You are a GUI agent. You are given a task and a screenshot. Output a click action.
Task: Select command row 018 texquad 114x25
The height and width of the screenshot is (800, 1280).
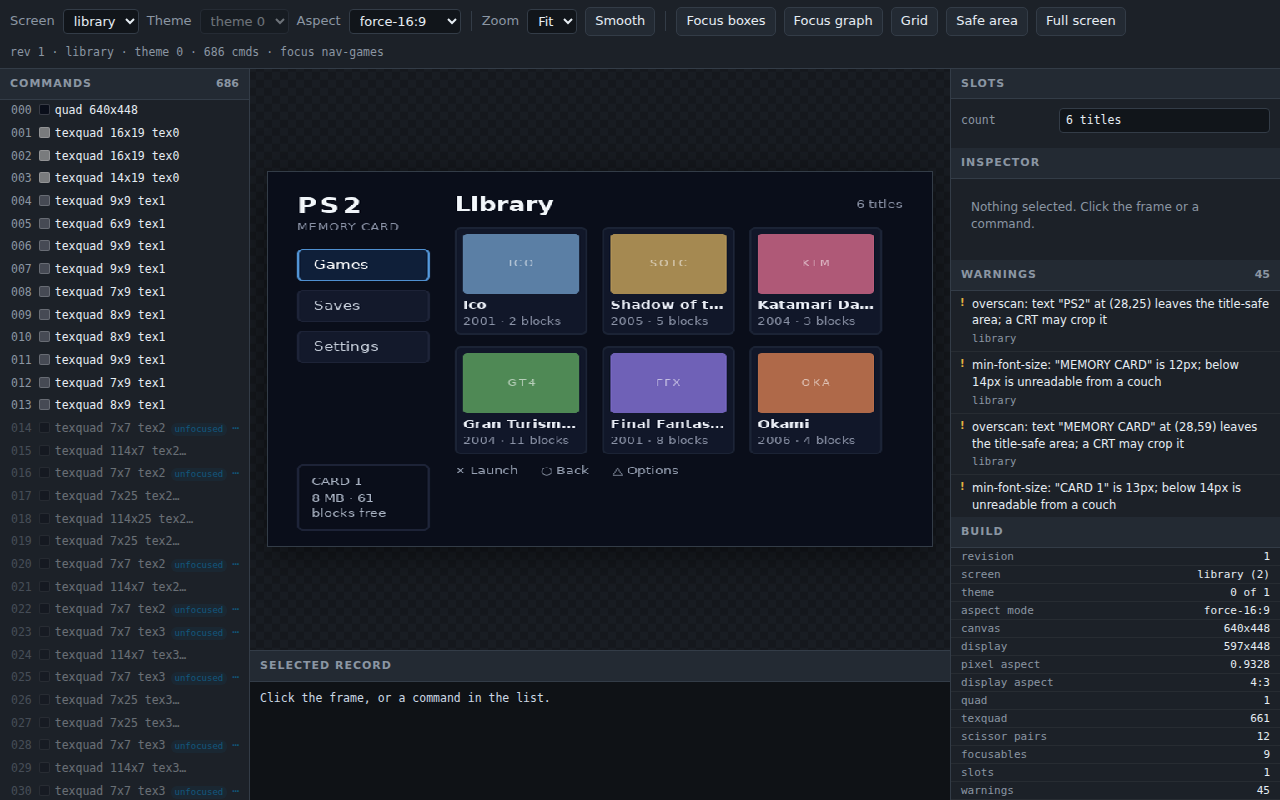124,519
